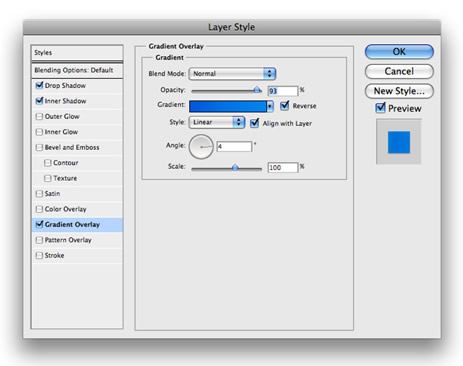
Task: Click the Opacity slider handle
Action: [257, 90]
